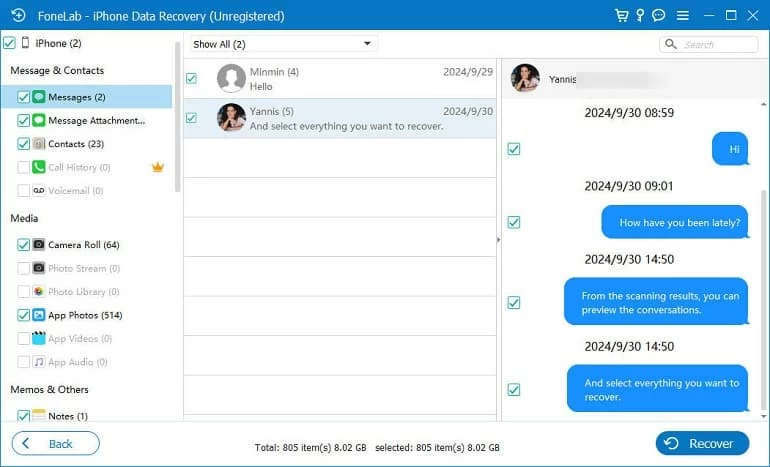Select the Yannis (5) conversation
This screenshot has width=770, height=467.
[x=340, y=118]
